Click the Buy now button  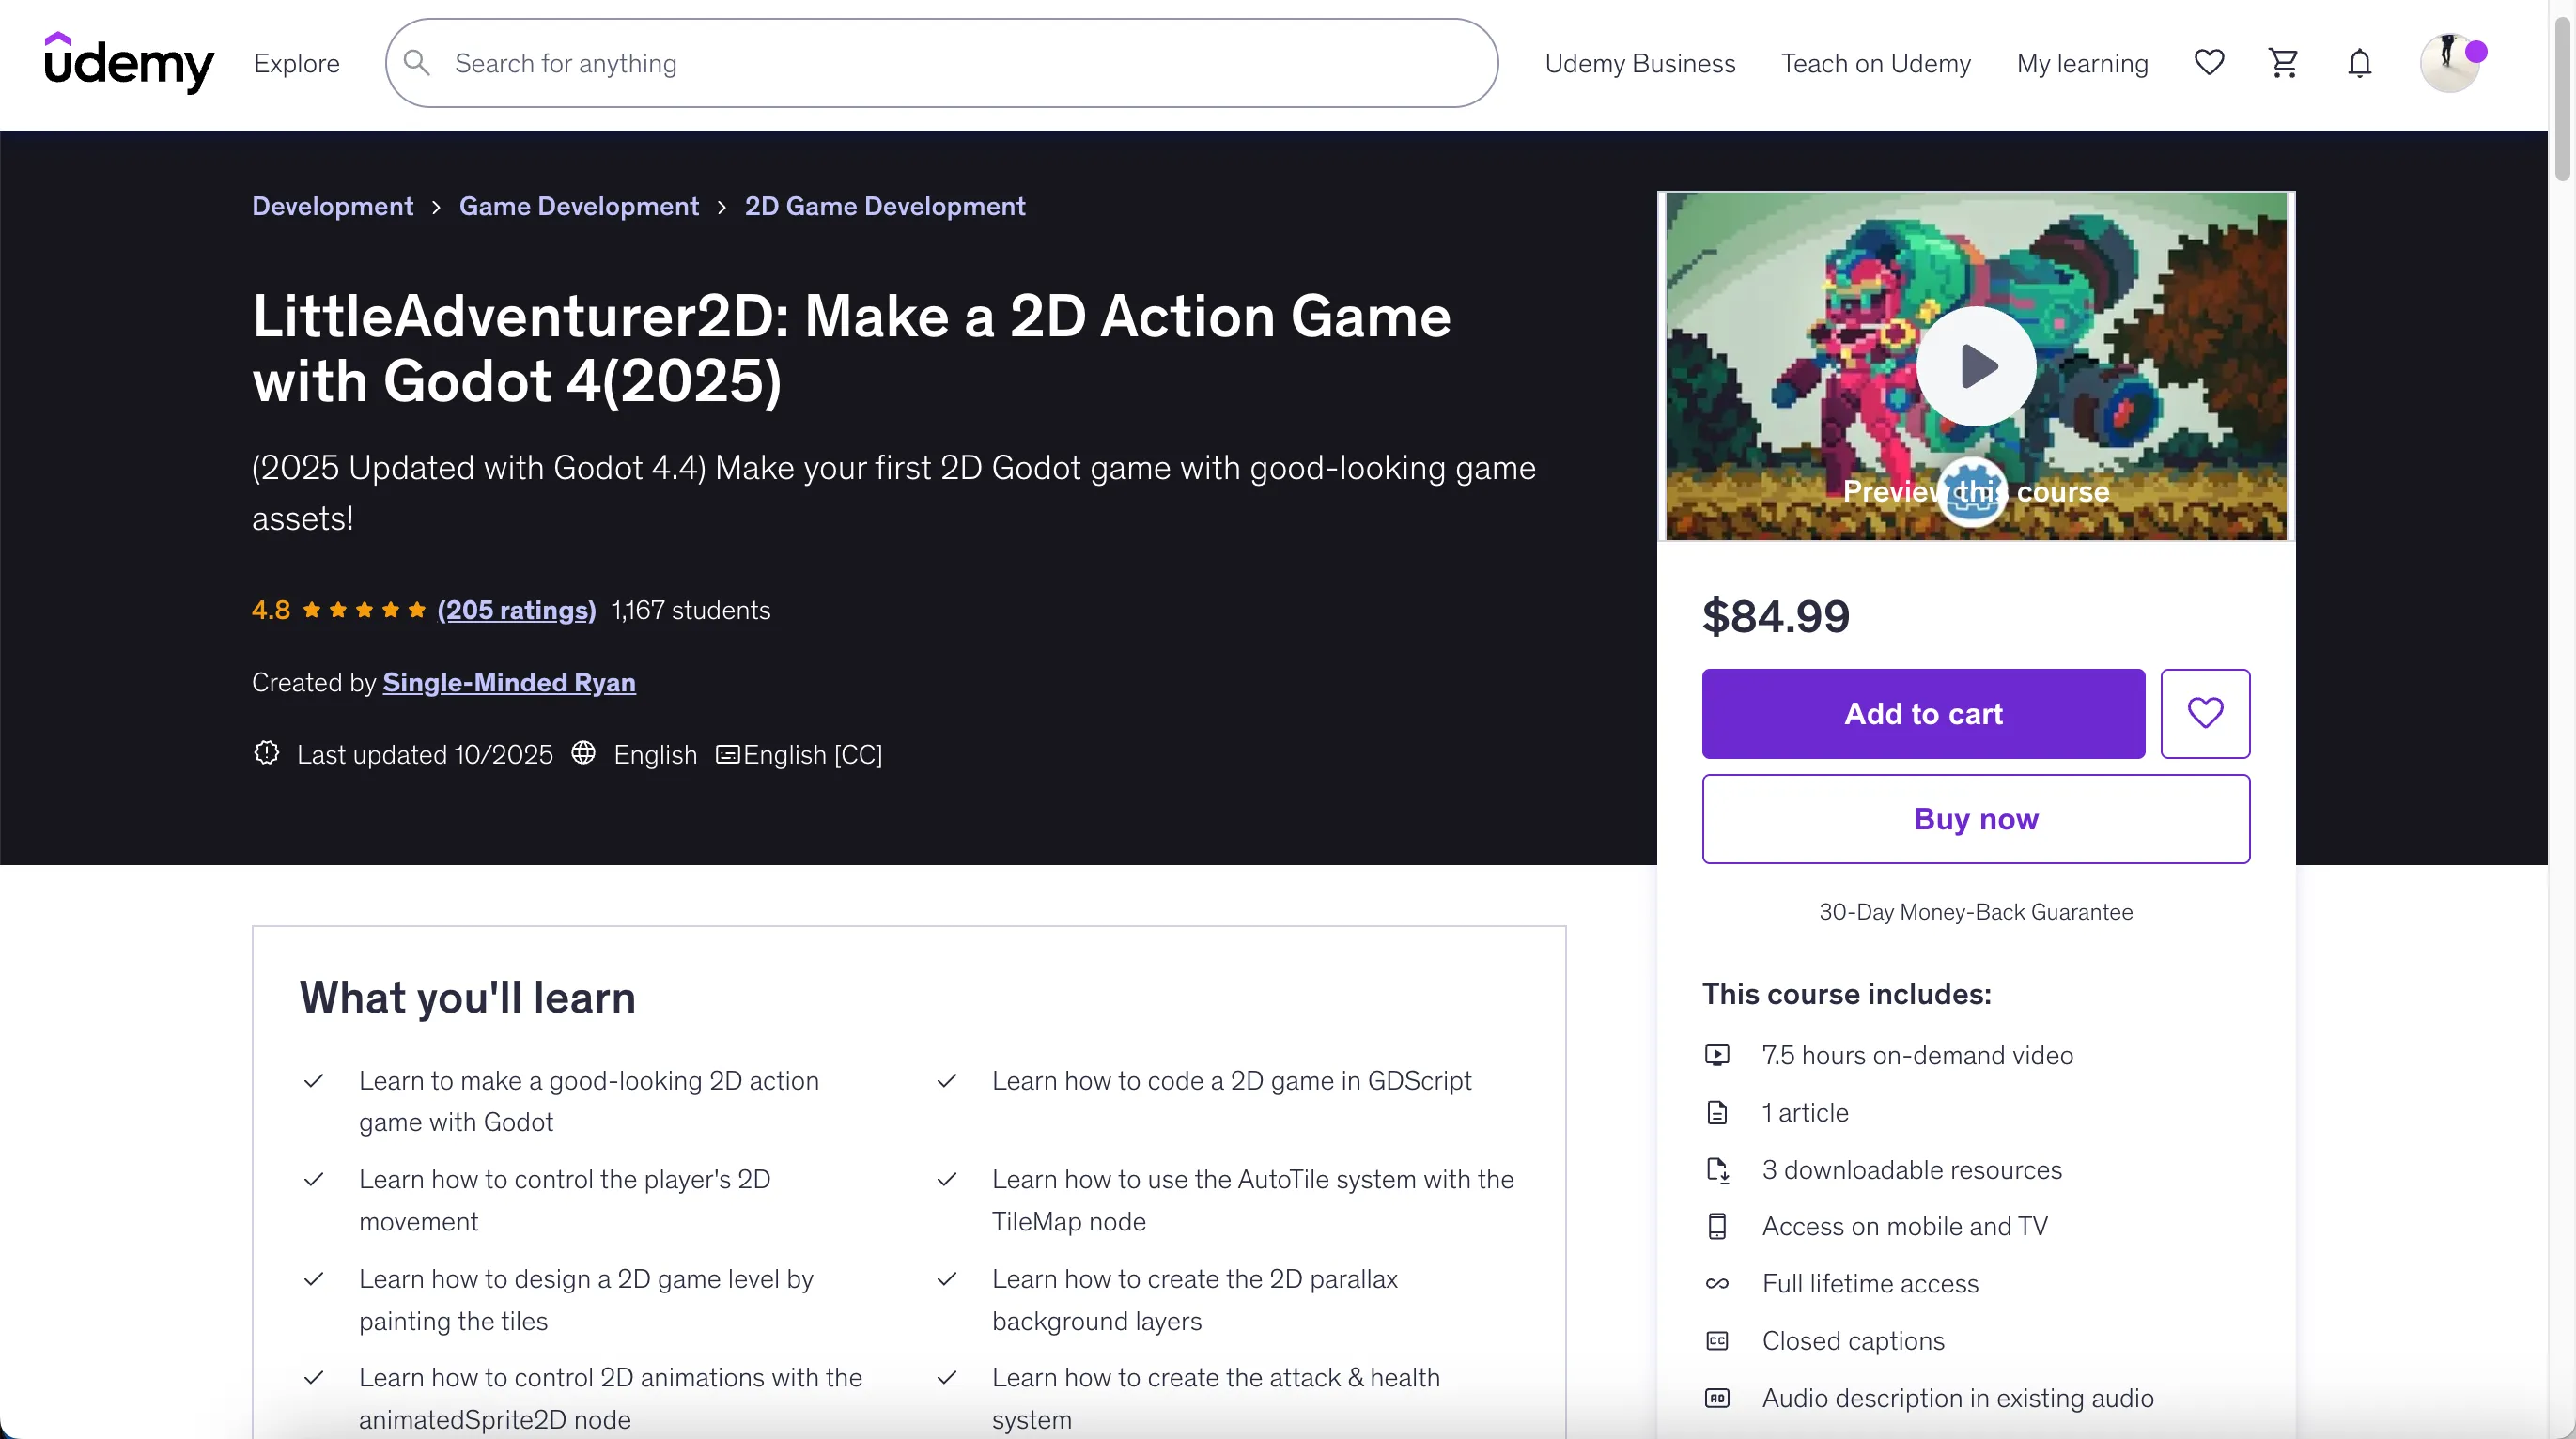1975,818
